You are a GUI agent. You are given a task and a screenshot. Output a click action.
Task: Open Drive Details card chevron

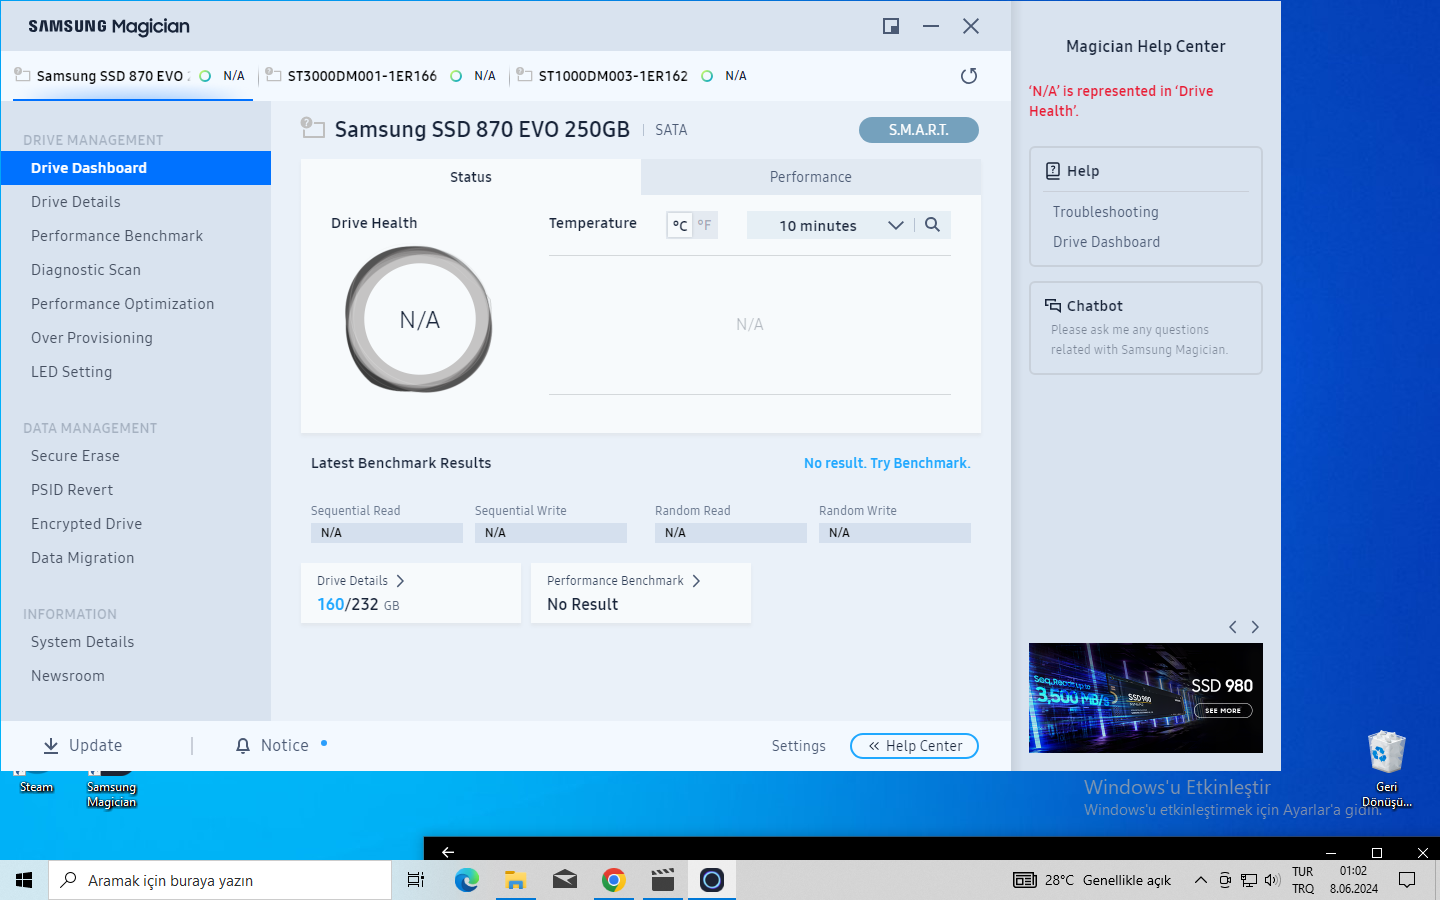coord(400,581)
